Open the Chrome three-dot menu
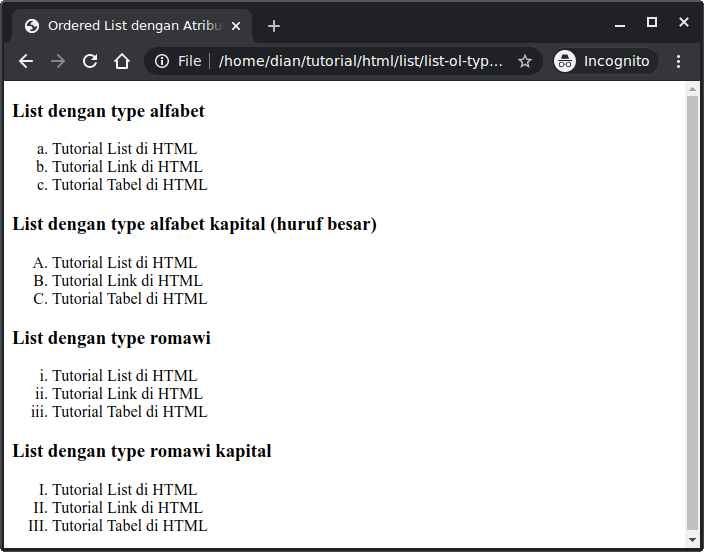Image resolution: width=704 pixels, height=552 pixels. tap(679, 61)
